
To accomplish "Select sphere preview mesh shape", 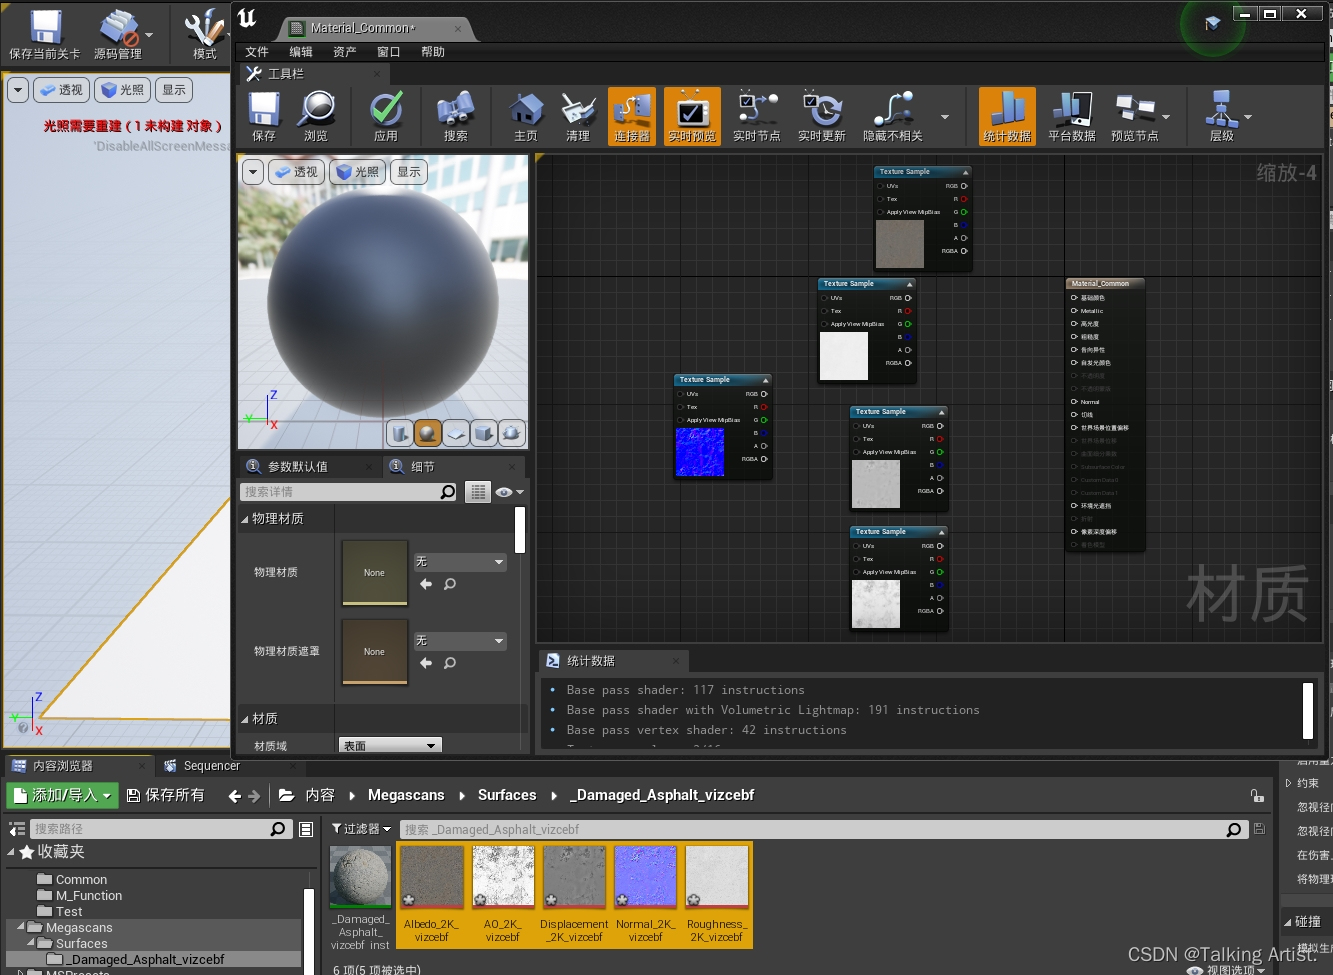I will click(x=428, y=433).
